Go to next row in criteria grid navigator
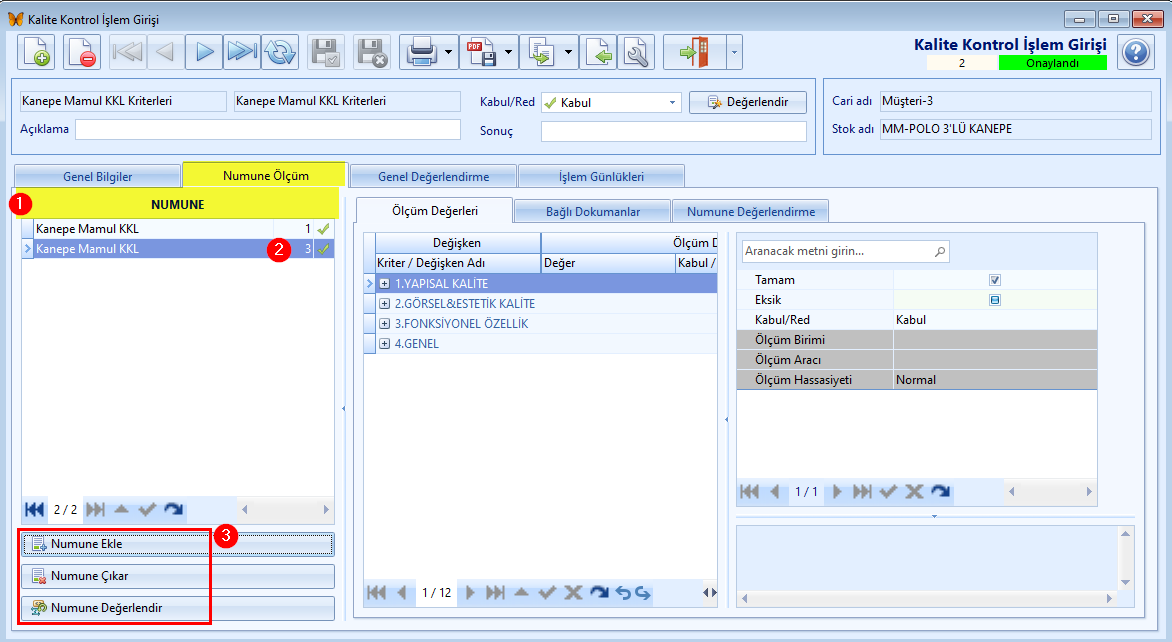The width and height of the screenshot is (1172, 642). point(470,593)
